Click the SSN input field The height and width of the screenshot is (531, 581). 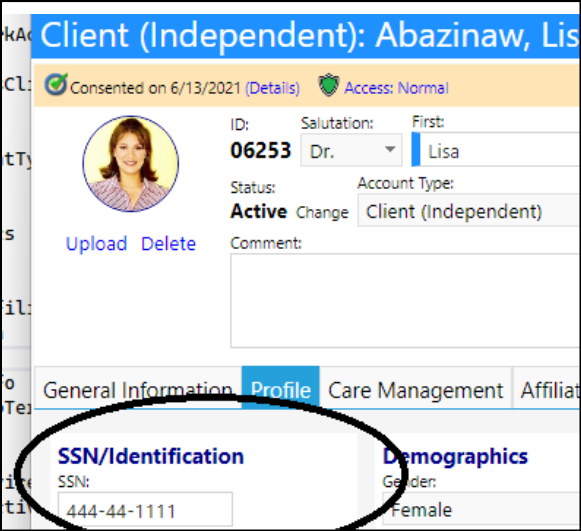tap(145, 510)
